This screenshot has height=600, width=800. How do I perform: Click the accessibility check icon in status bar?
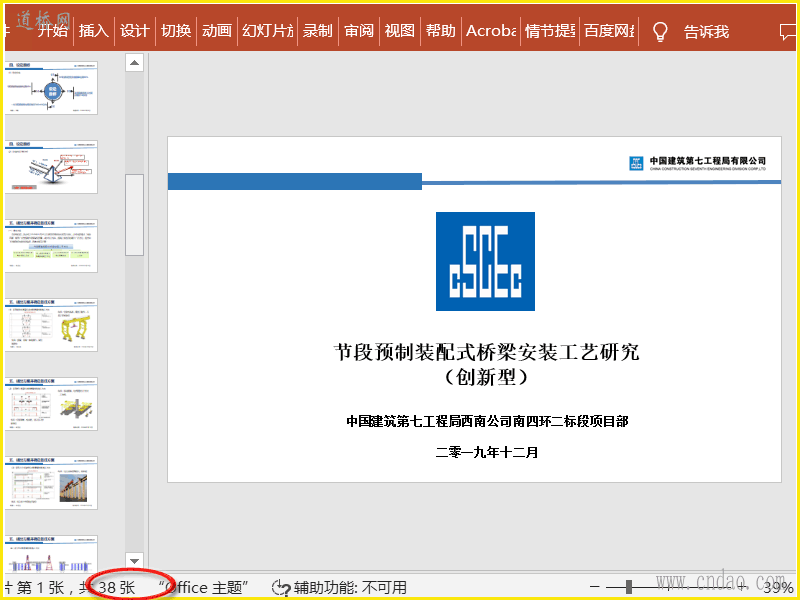click(x=281, y=588)
